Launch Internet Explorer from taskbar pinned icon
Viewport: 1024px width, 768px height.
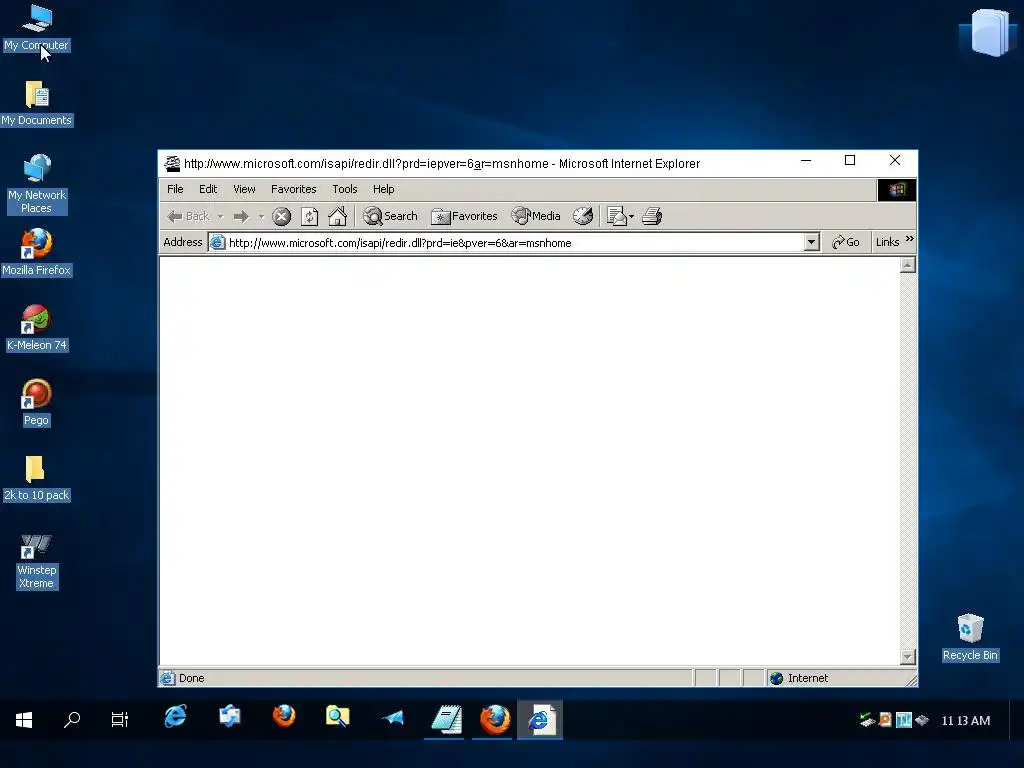coord(175,717)
